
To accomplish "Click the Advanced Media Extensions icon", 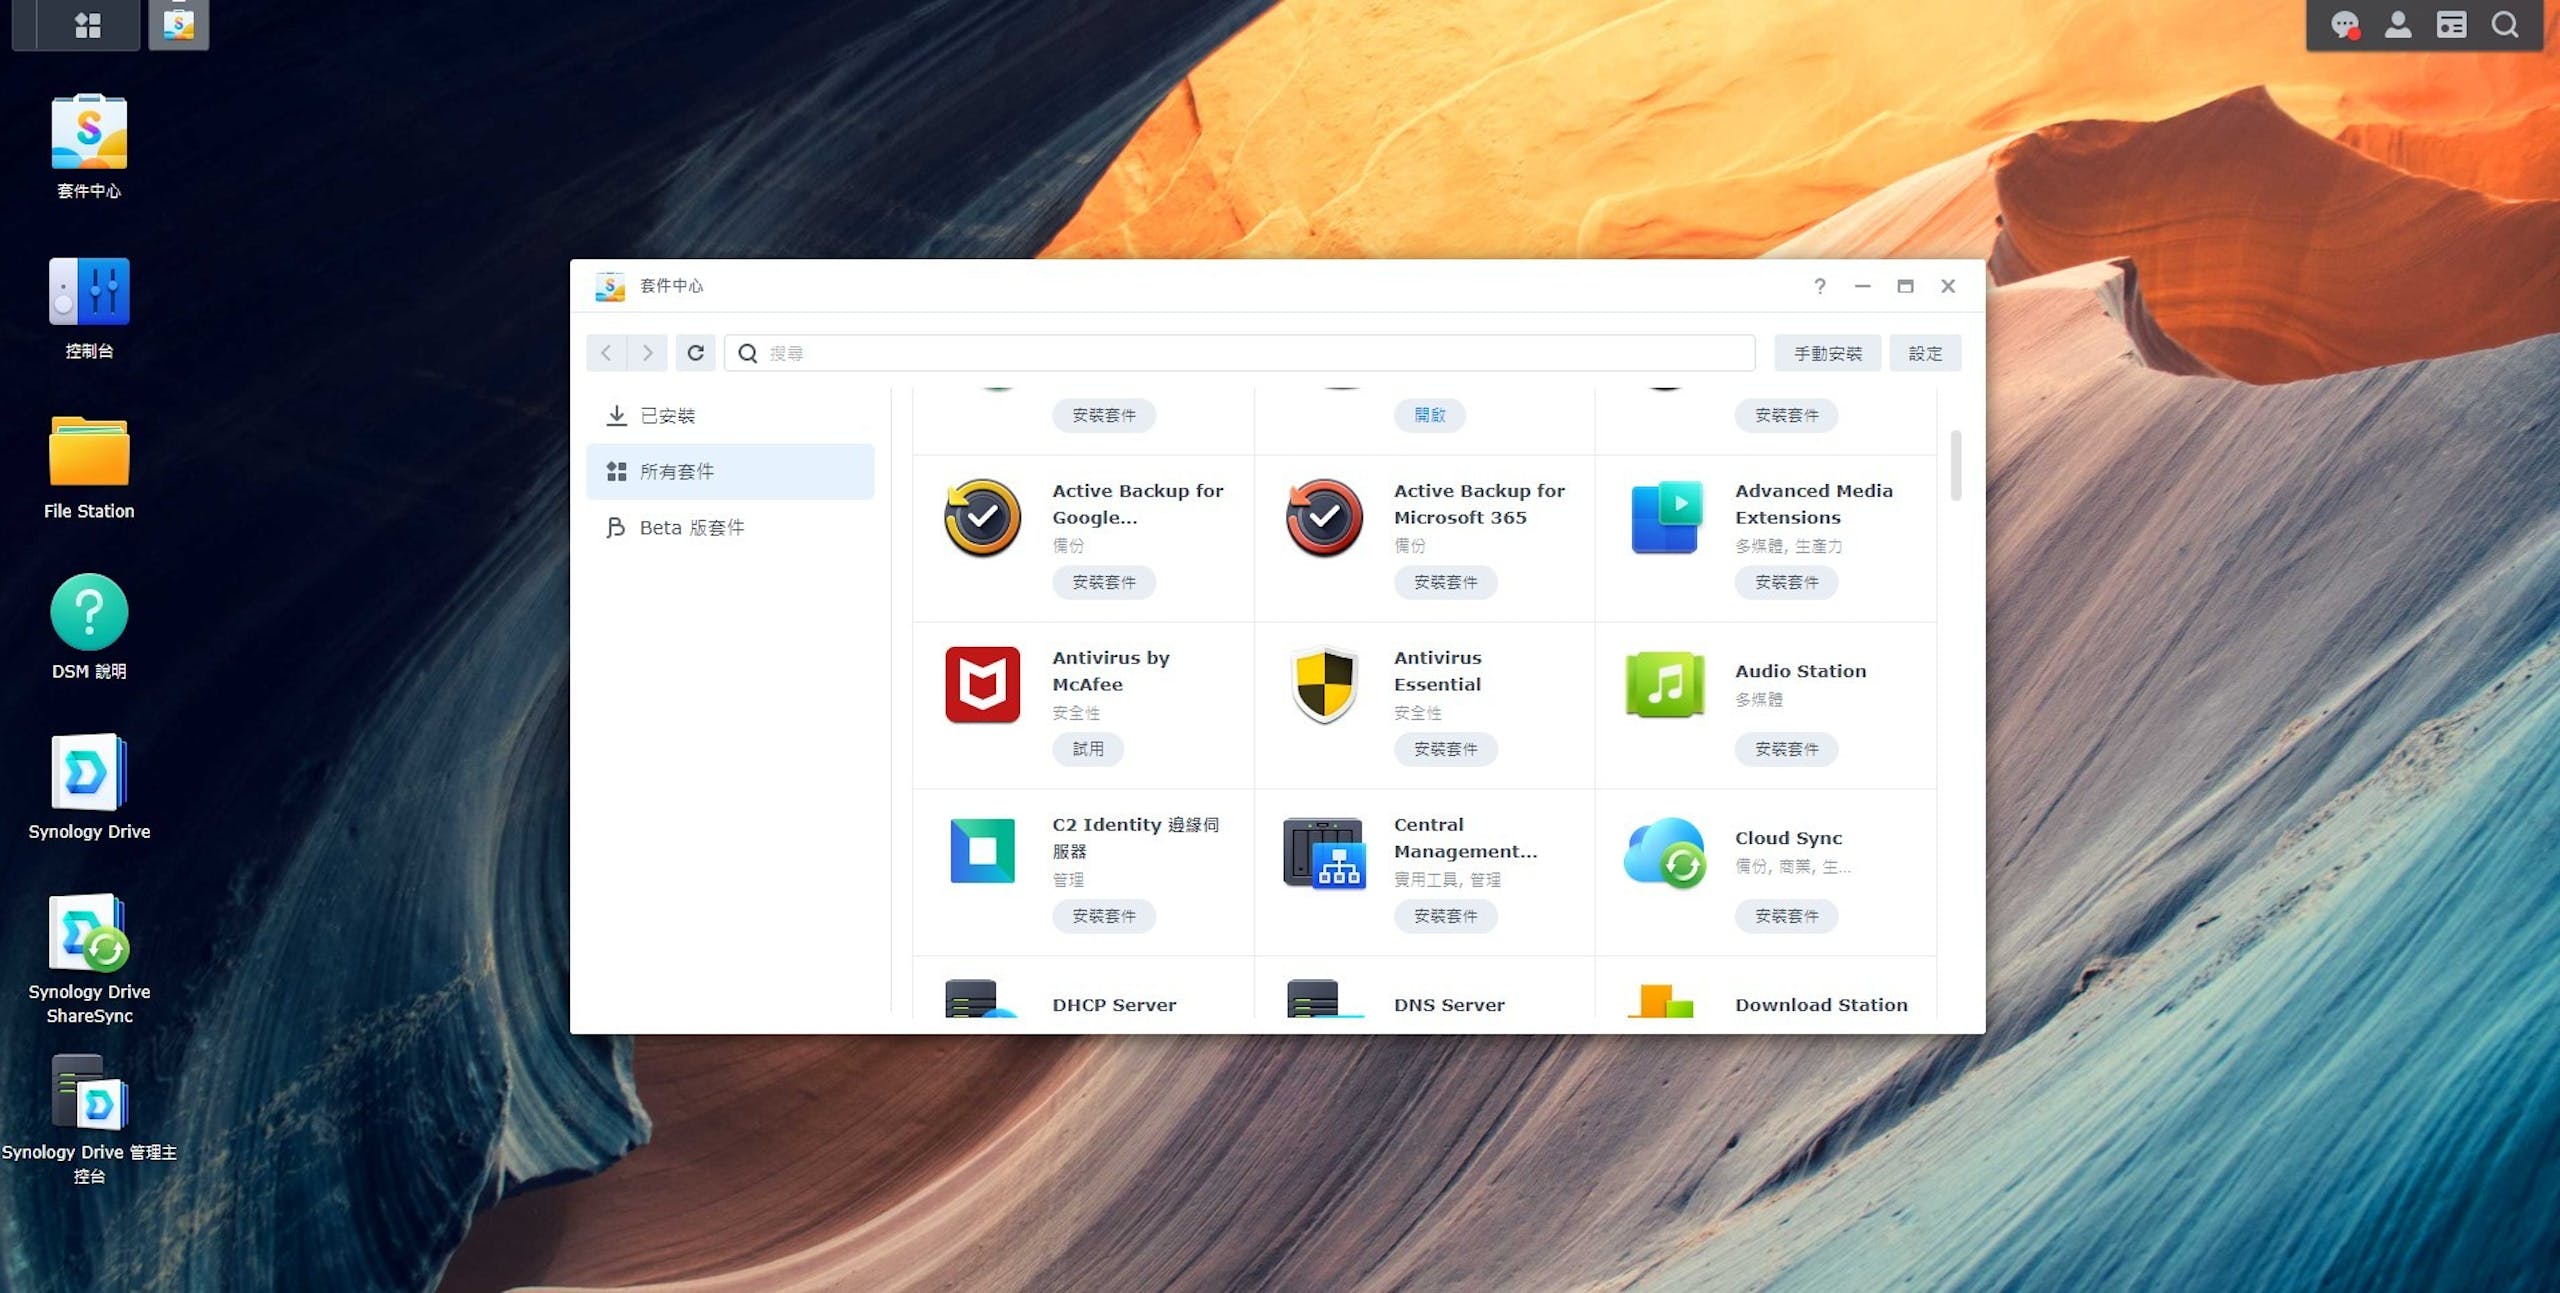I will (1665, 517).
